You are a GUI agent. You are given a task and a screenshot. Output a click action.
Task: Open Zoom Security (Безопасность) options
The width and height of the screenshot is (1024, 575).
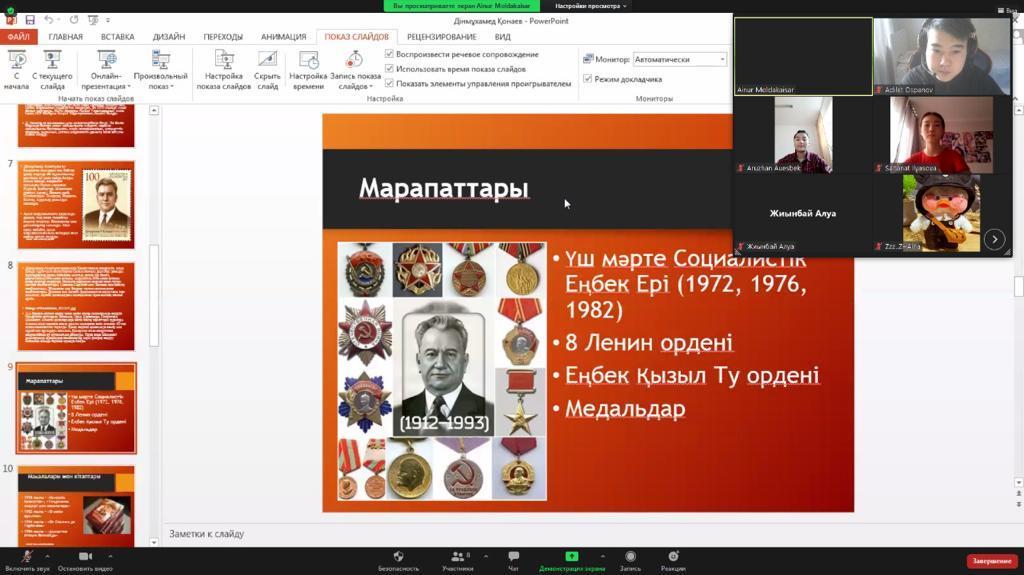(398, 558)
